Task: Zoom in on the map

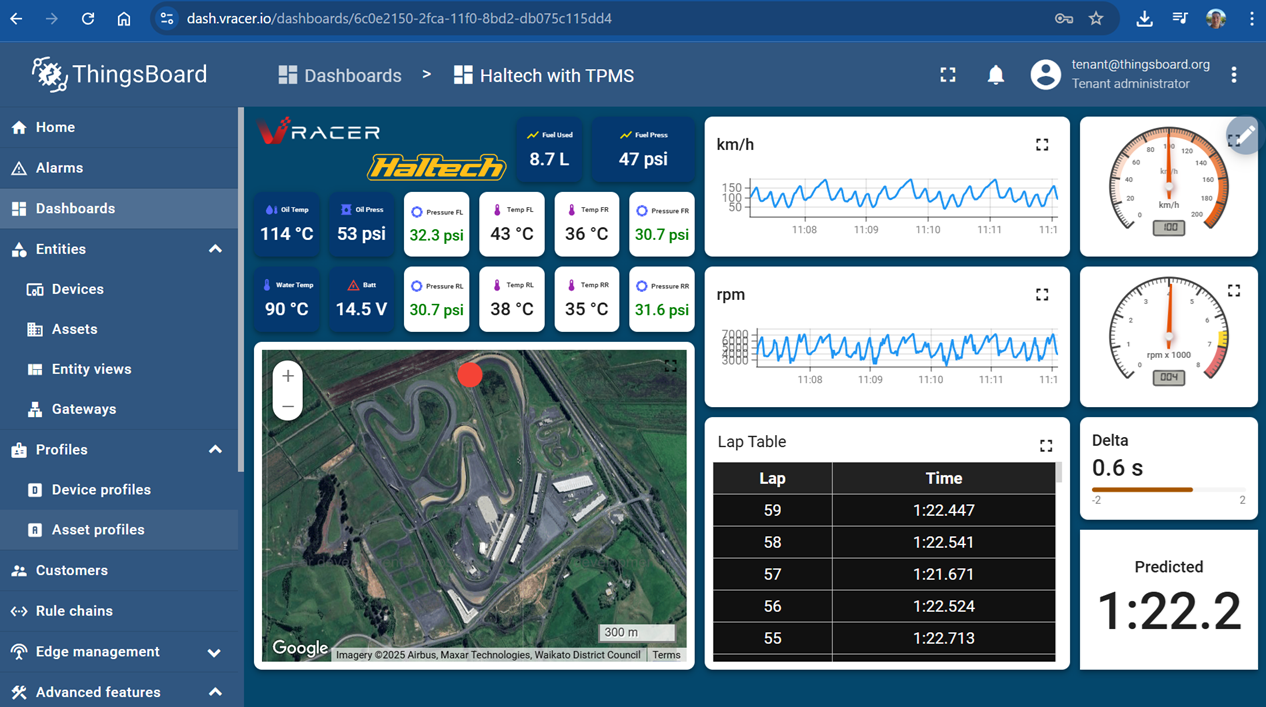Action: point(288,376)
